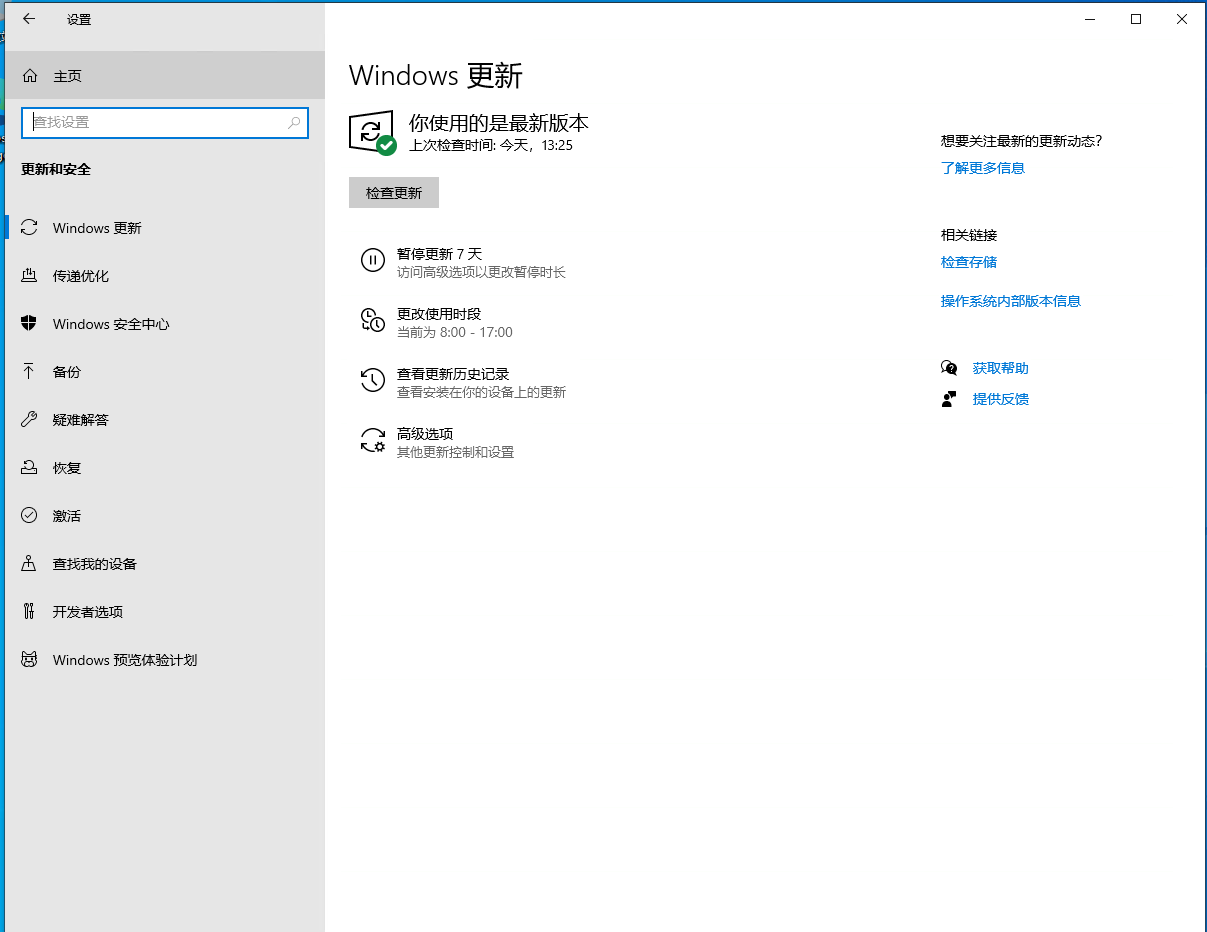Screen dimensions: 1207x932
Task: Click the 其他更新控制和设置 description
Action: 455,452
